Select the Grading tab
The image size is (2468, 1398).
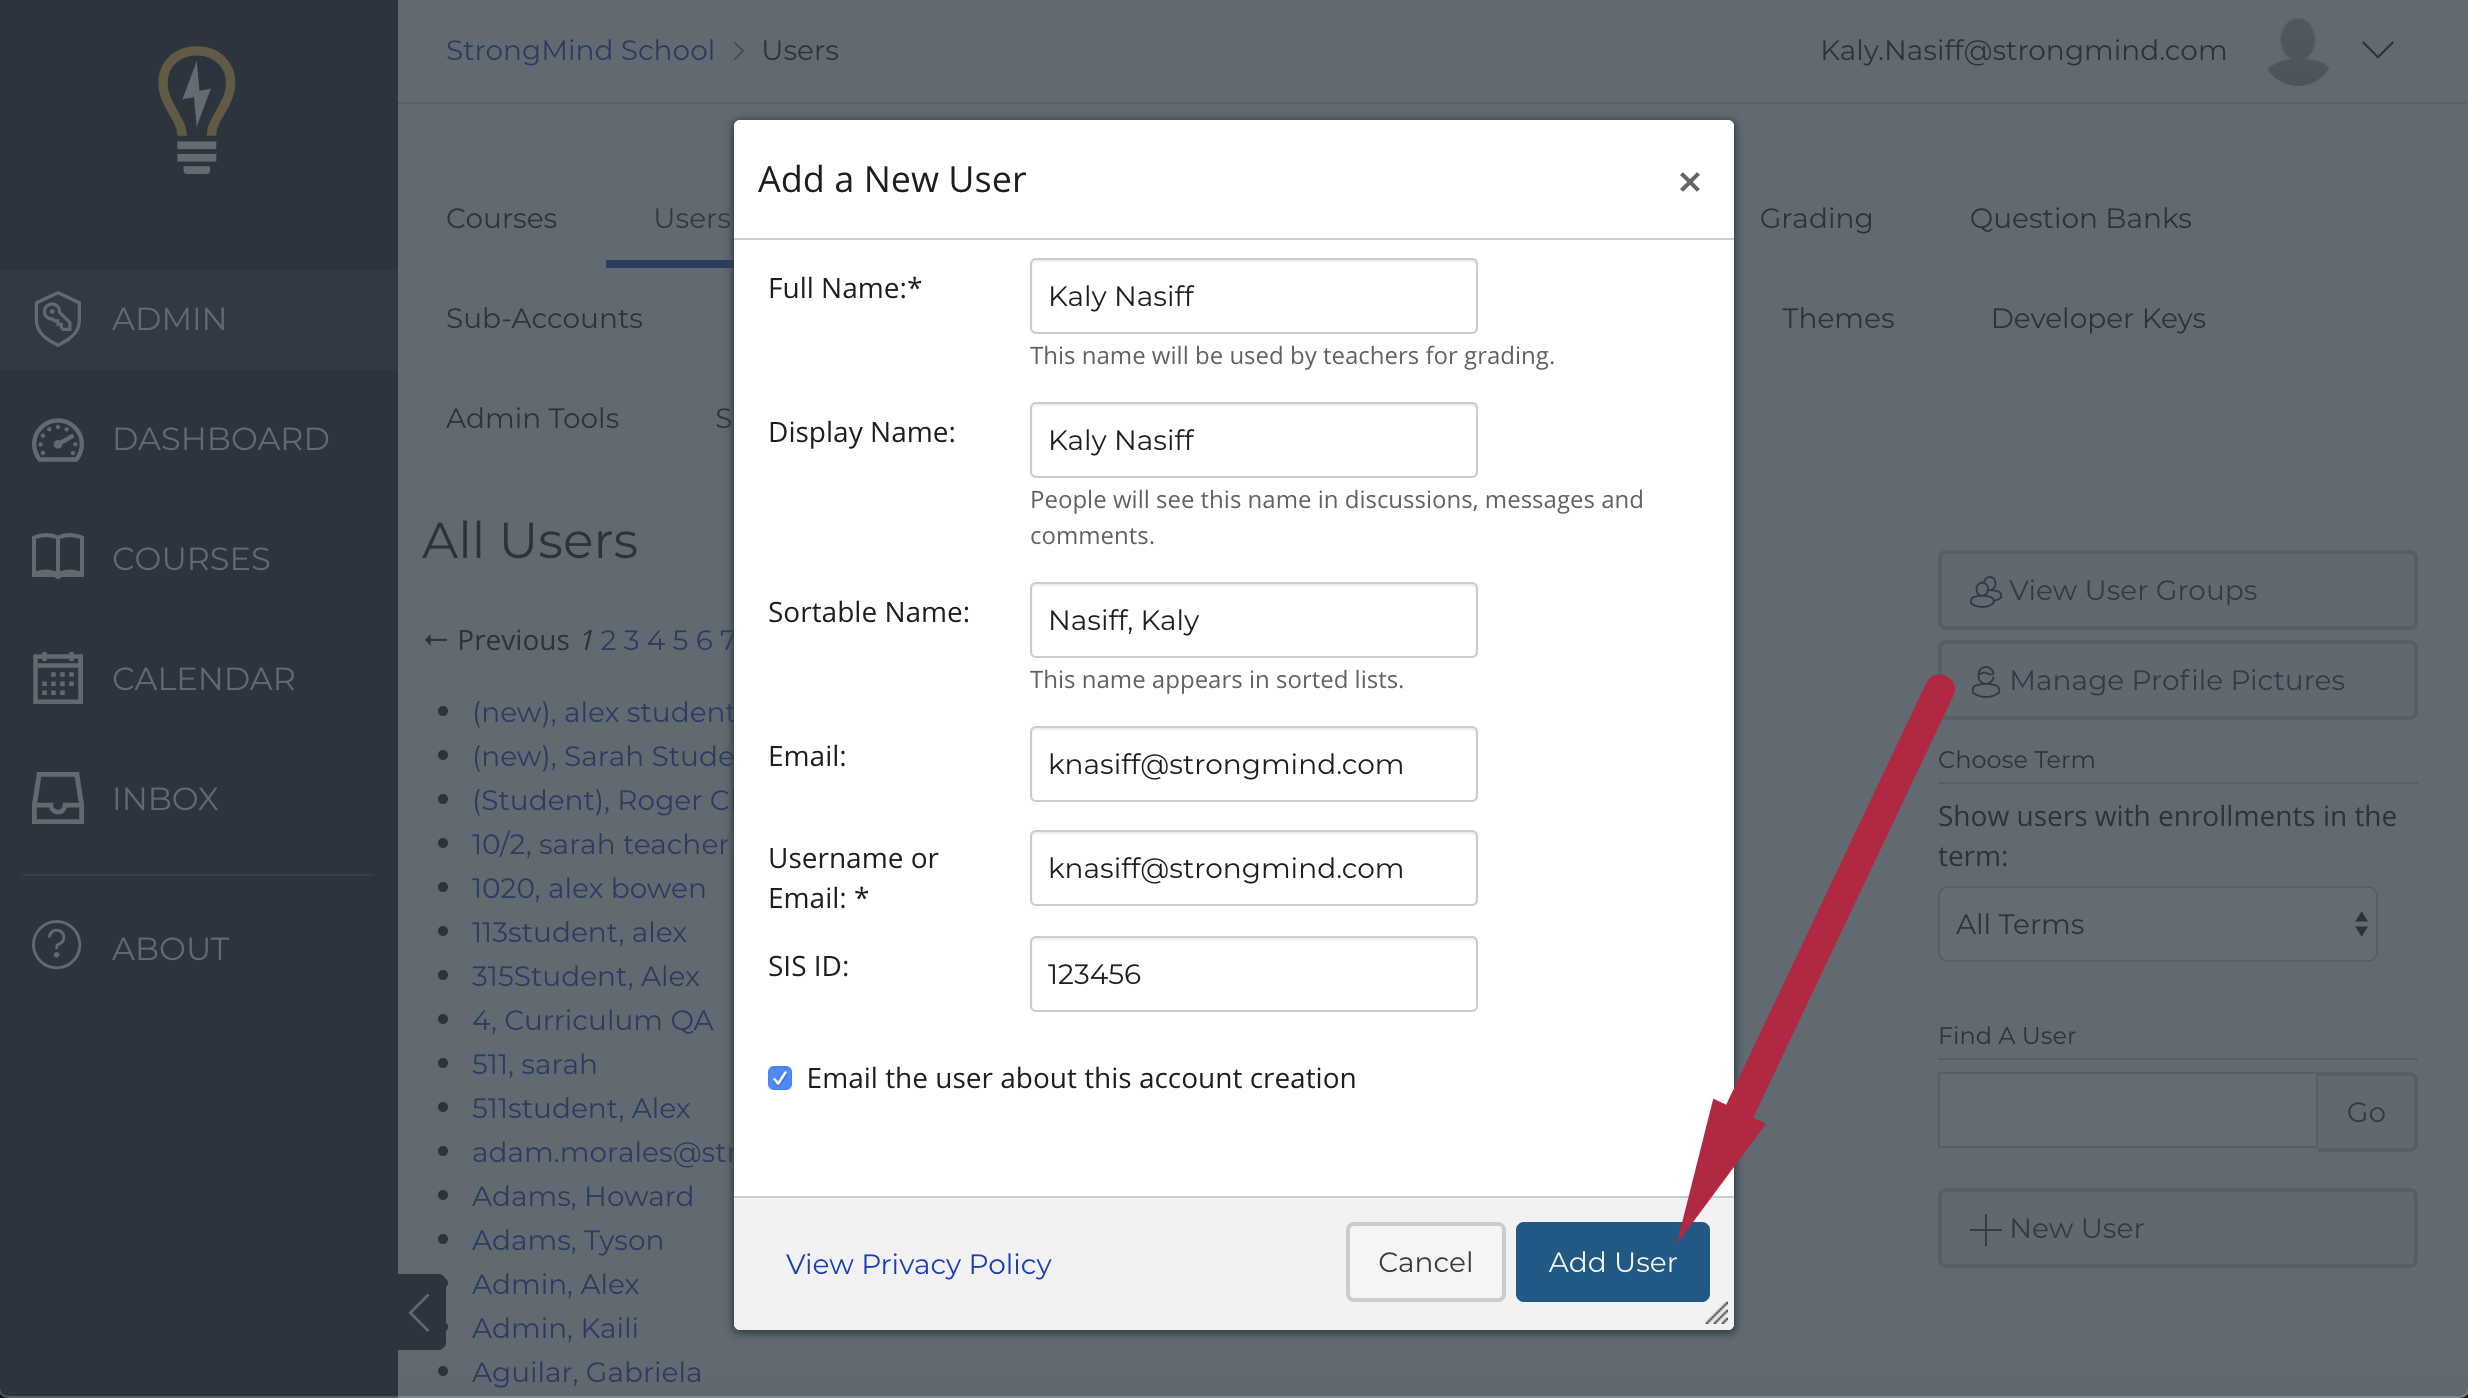(x=1815, y=219)
